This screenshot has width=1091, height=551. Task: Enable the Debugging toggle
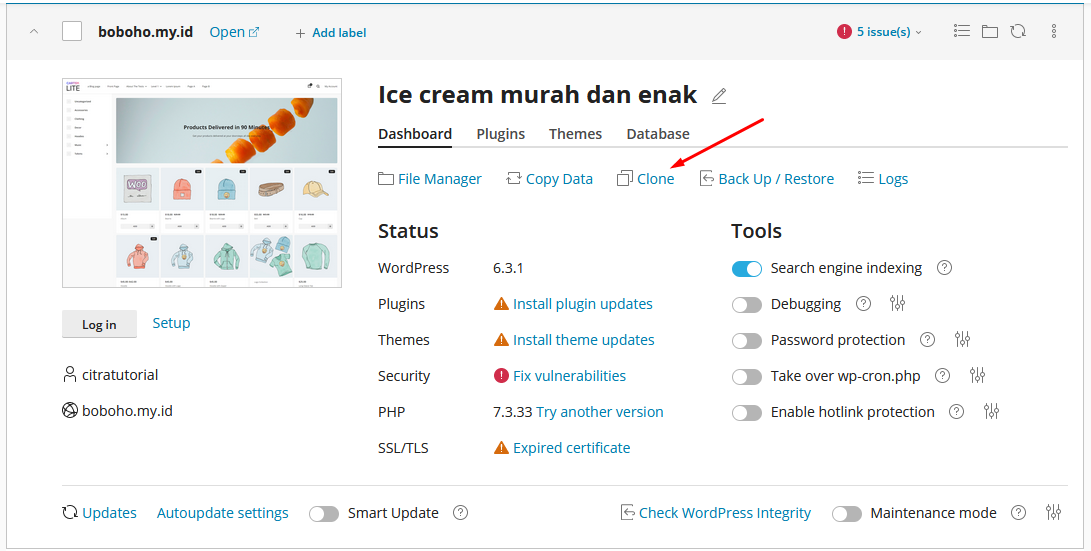click(747, 305)
